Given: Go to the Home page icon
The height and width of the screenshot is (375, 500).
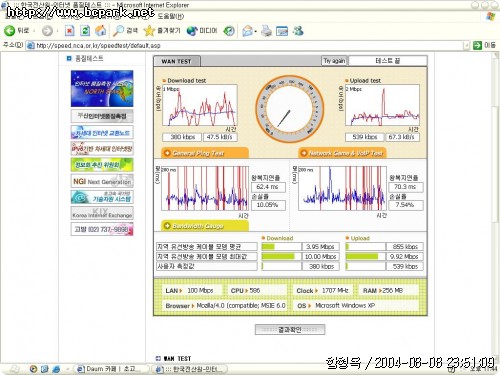Looking at the screenshot, I should [x=101, y=31].
